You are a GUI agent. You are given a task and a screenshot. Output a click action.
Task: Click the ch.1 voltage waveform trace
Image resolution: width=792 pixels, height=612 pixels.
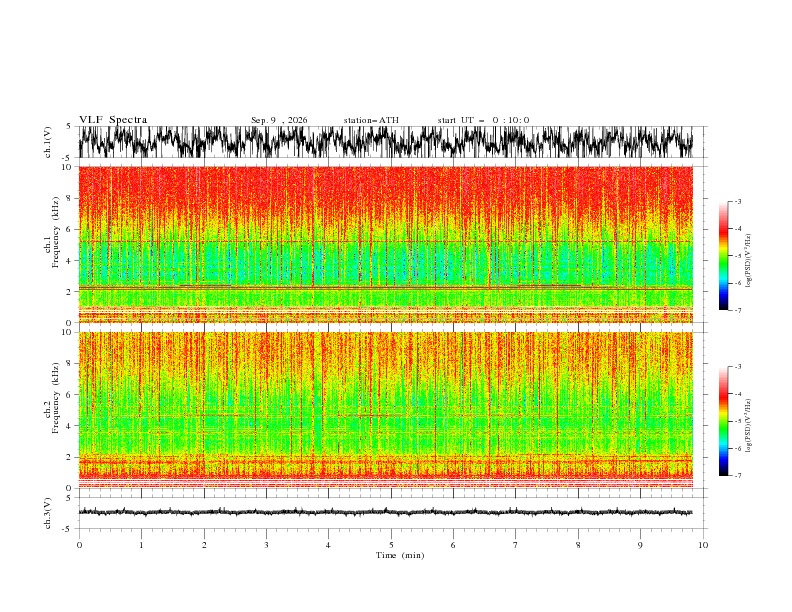pyautogui.click(x=386, y=142)
